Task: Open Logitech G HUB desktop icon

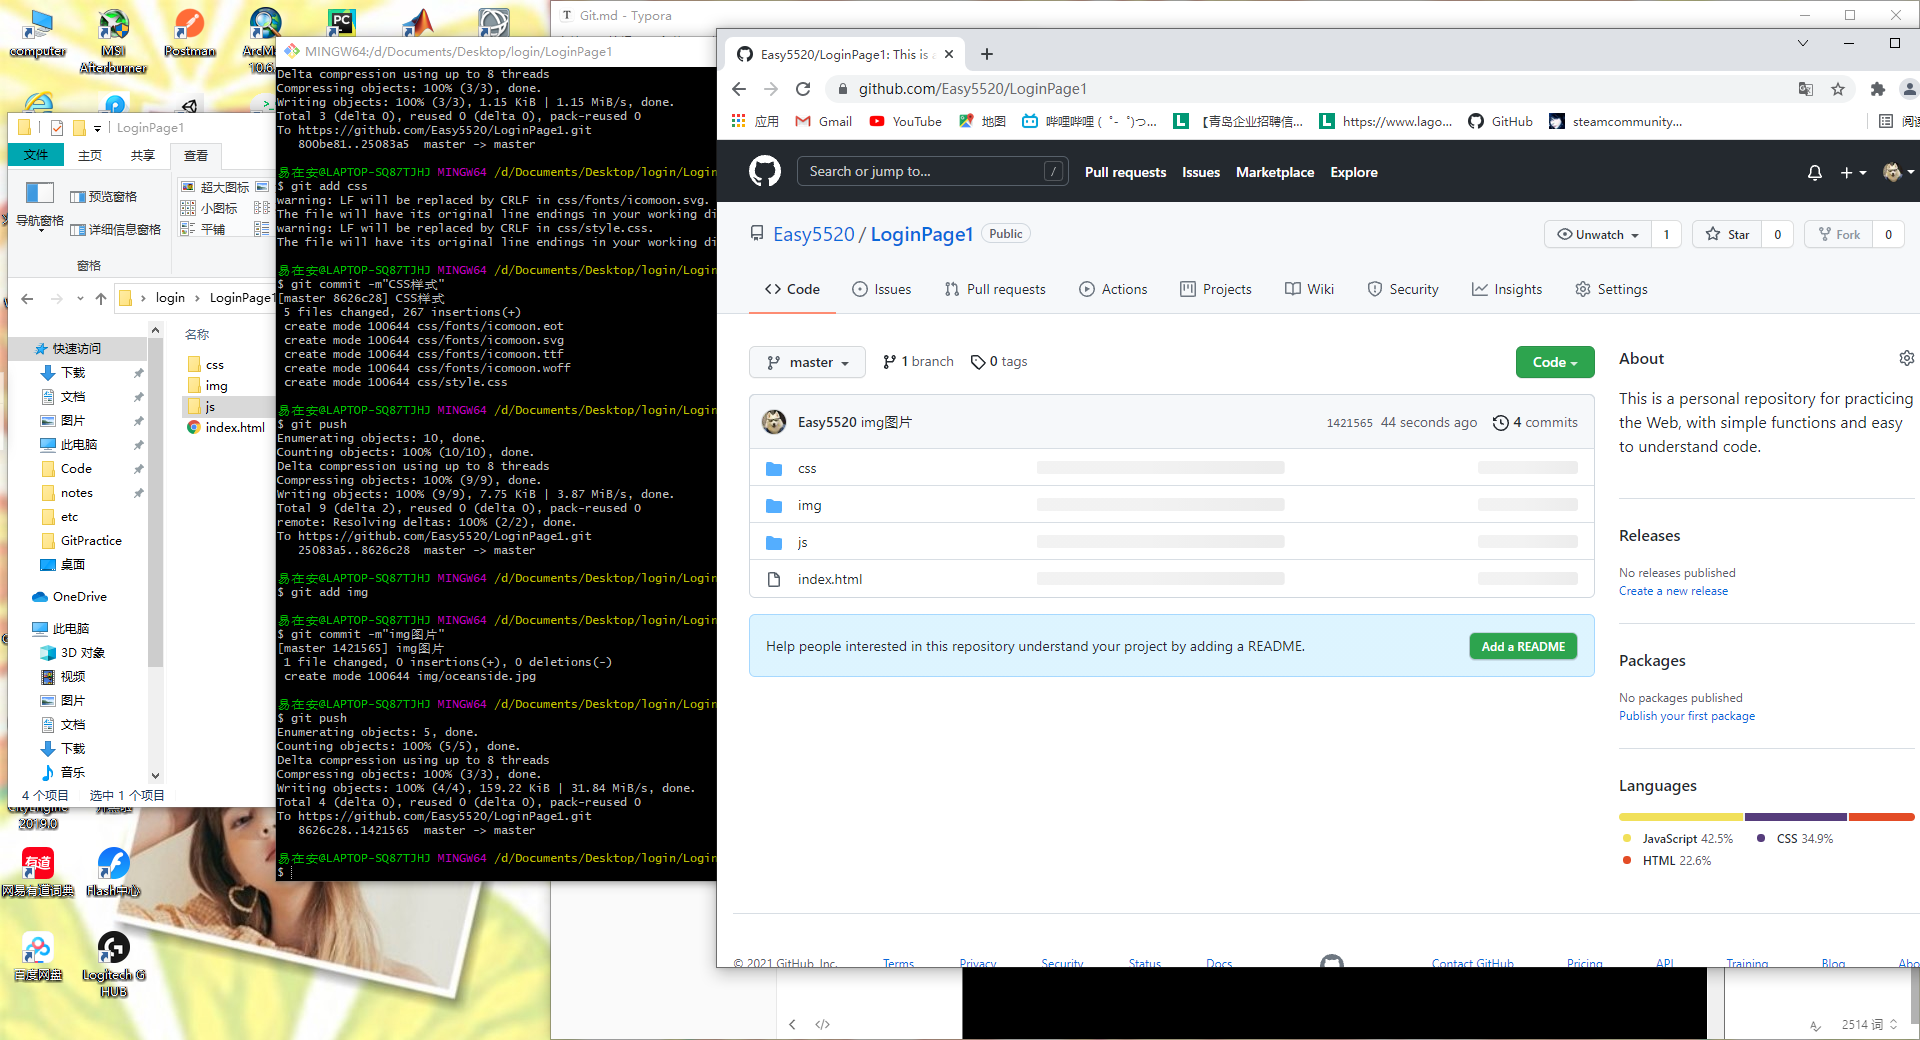Action: tap(113, 964)
